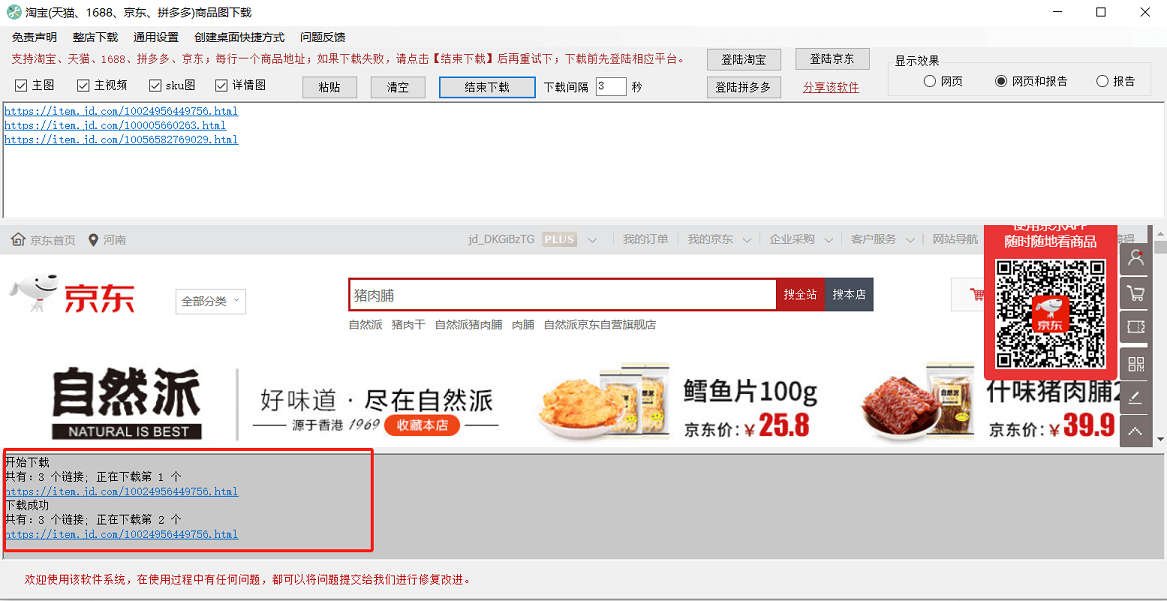Click the 登陆淘宝 button
1167x601 pixels.
[744, 60]
